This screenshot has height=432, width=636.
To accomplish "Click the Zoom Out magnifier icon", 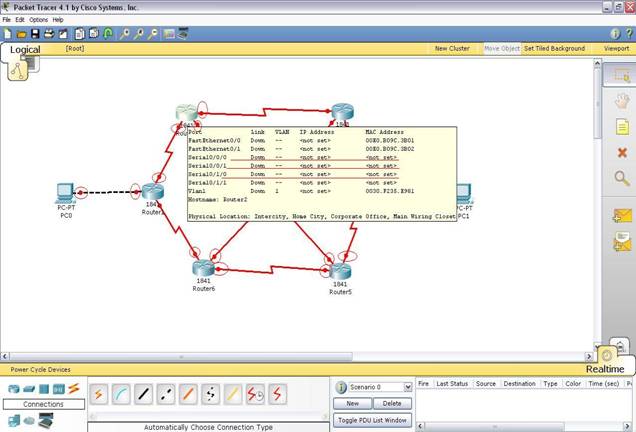I will [153, 34].
